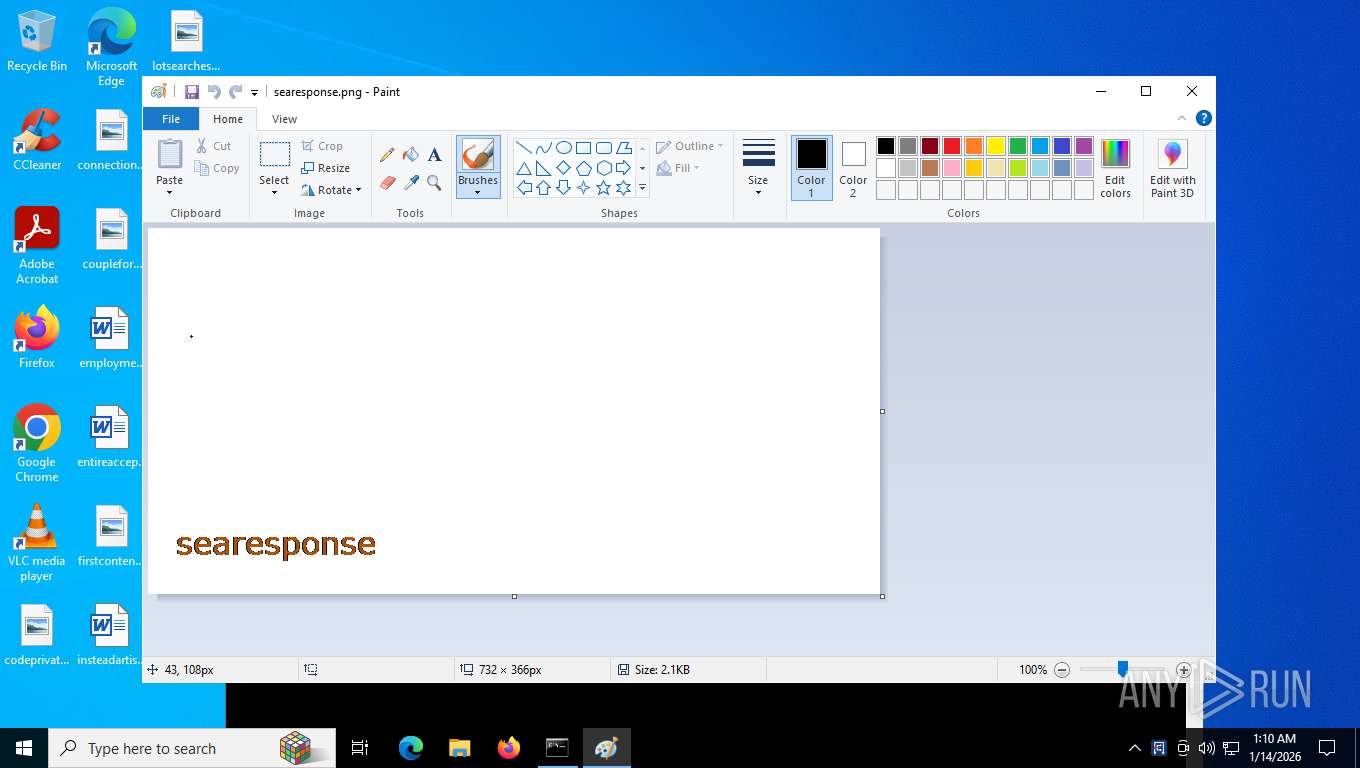Screen dimensions: 1360x768
Task: Open Customize Quick Access Toolbar dropdown
Action: pos(254,92)
